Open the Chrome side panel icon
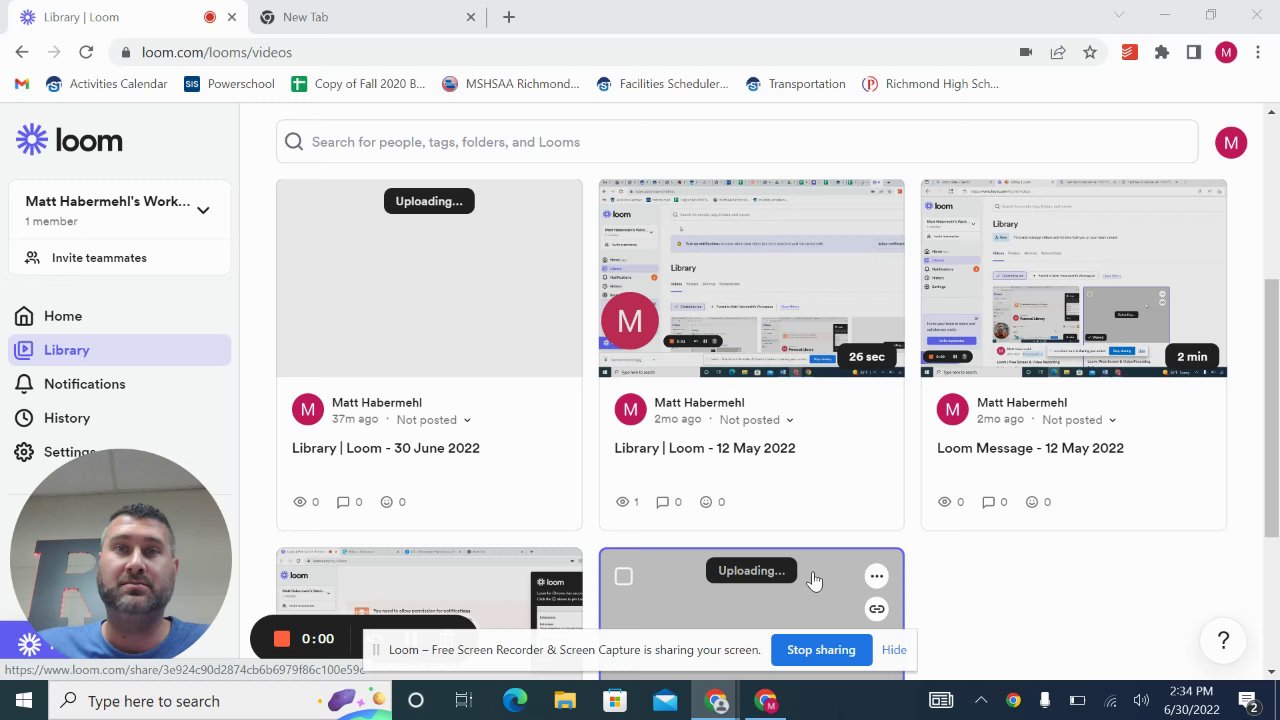 point(1194,52)
